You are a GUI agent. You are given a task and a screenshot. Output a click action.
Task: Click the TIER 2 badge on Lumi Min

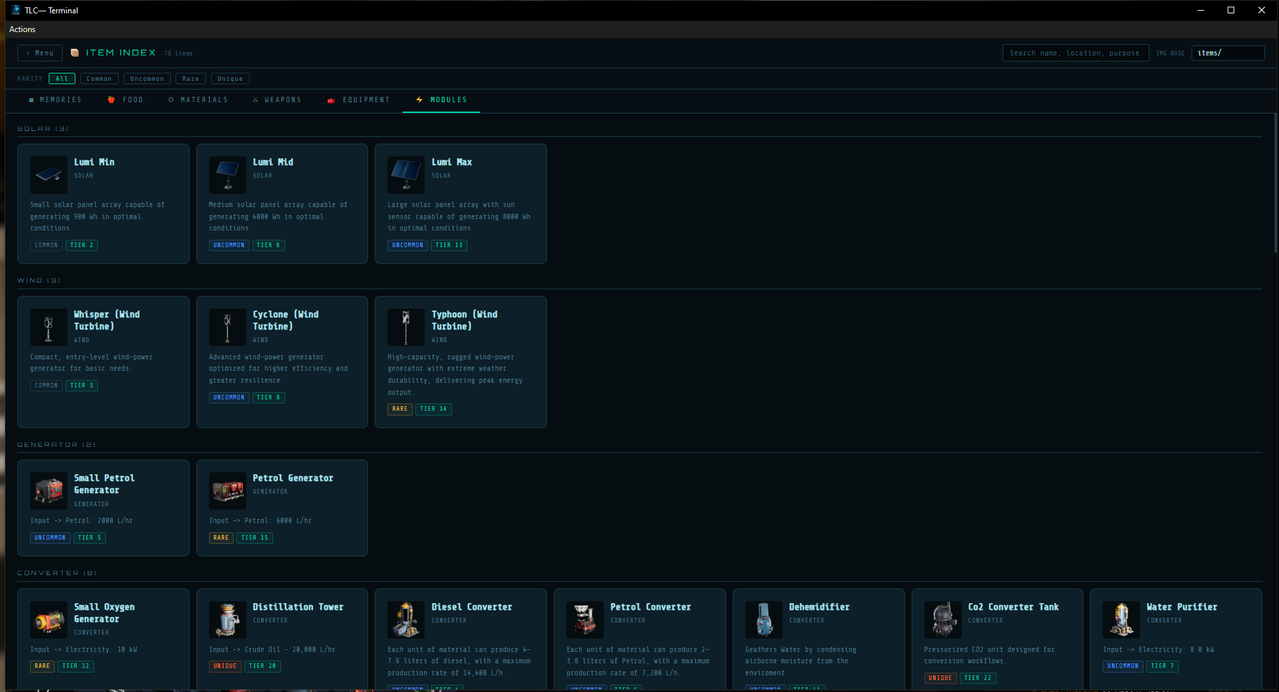click(x=82, y=245)
